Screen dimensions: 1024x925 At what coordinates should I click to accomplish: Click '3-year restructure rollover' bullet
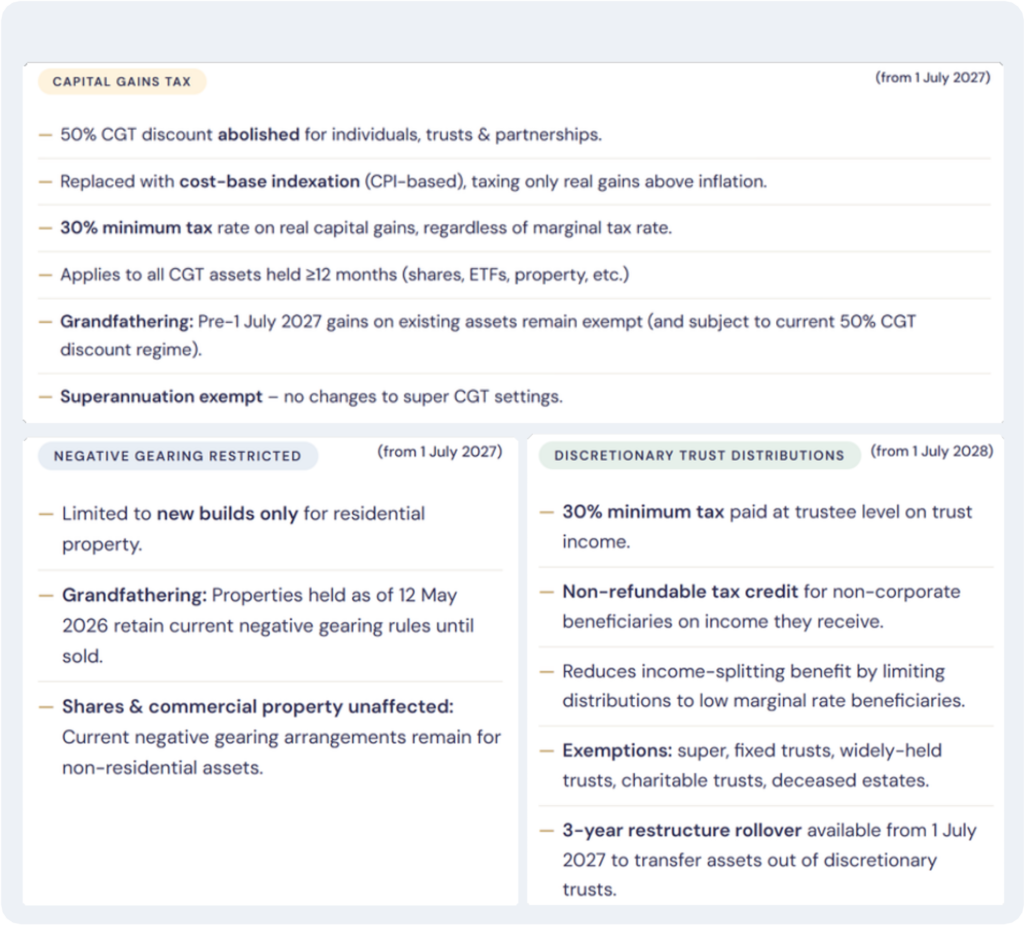pyautogui.click(x=769, y=860)
